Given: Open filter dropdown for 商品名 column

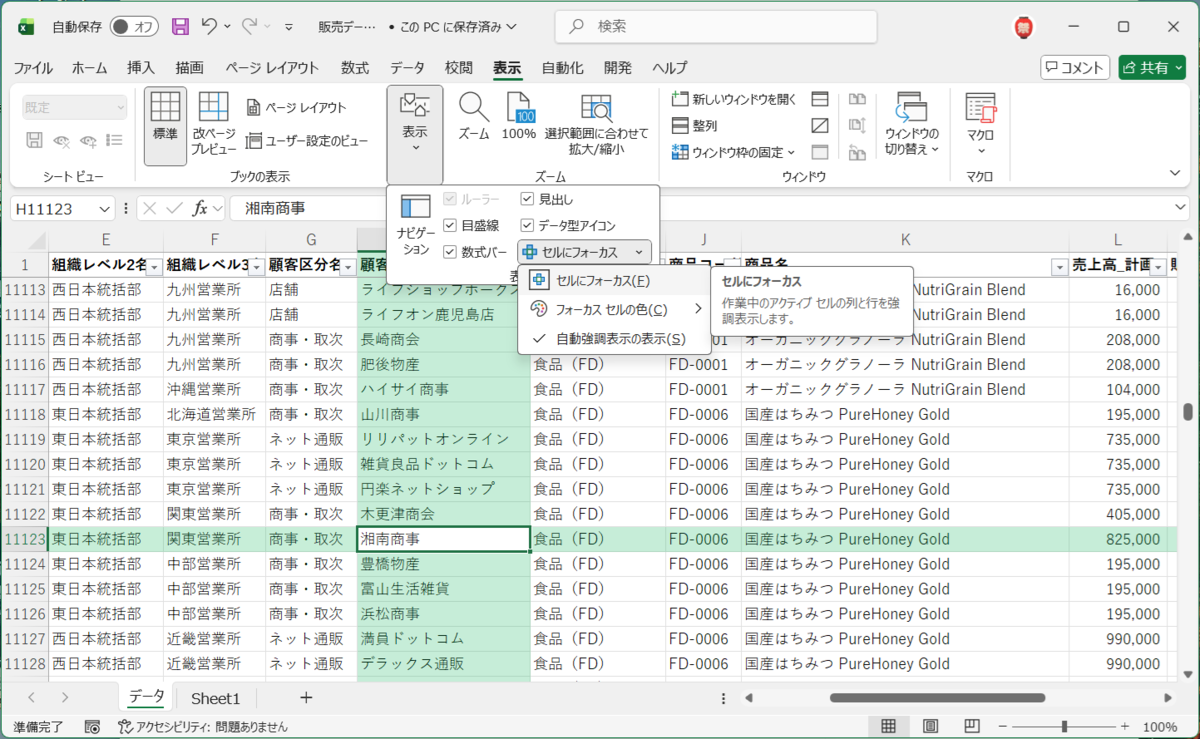Looking at the screenshot, I should (x=1059, y=266).
